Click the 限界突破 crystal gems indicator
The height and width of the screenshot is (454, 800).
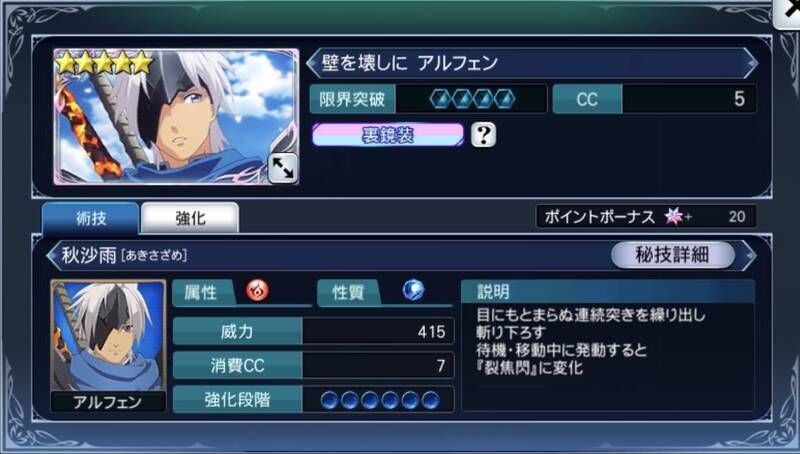[x=472, y=99]
